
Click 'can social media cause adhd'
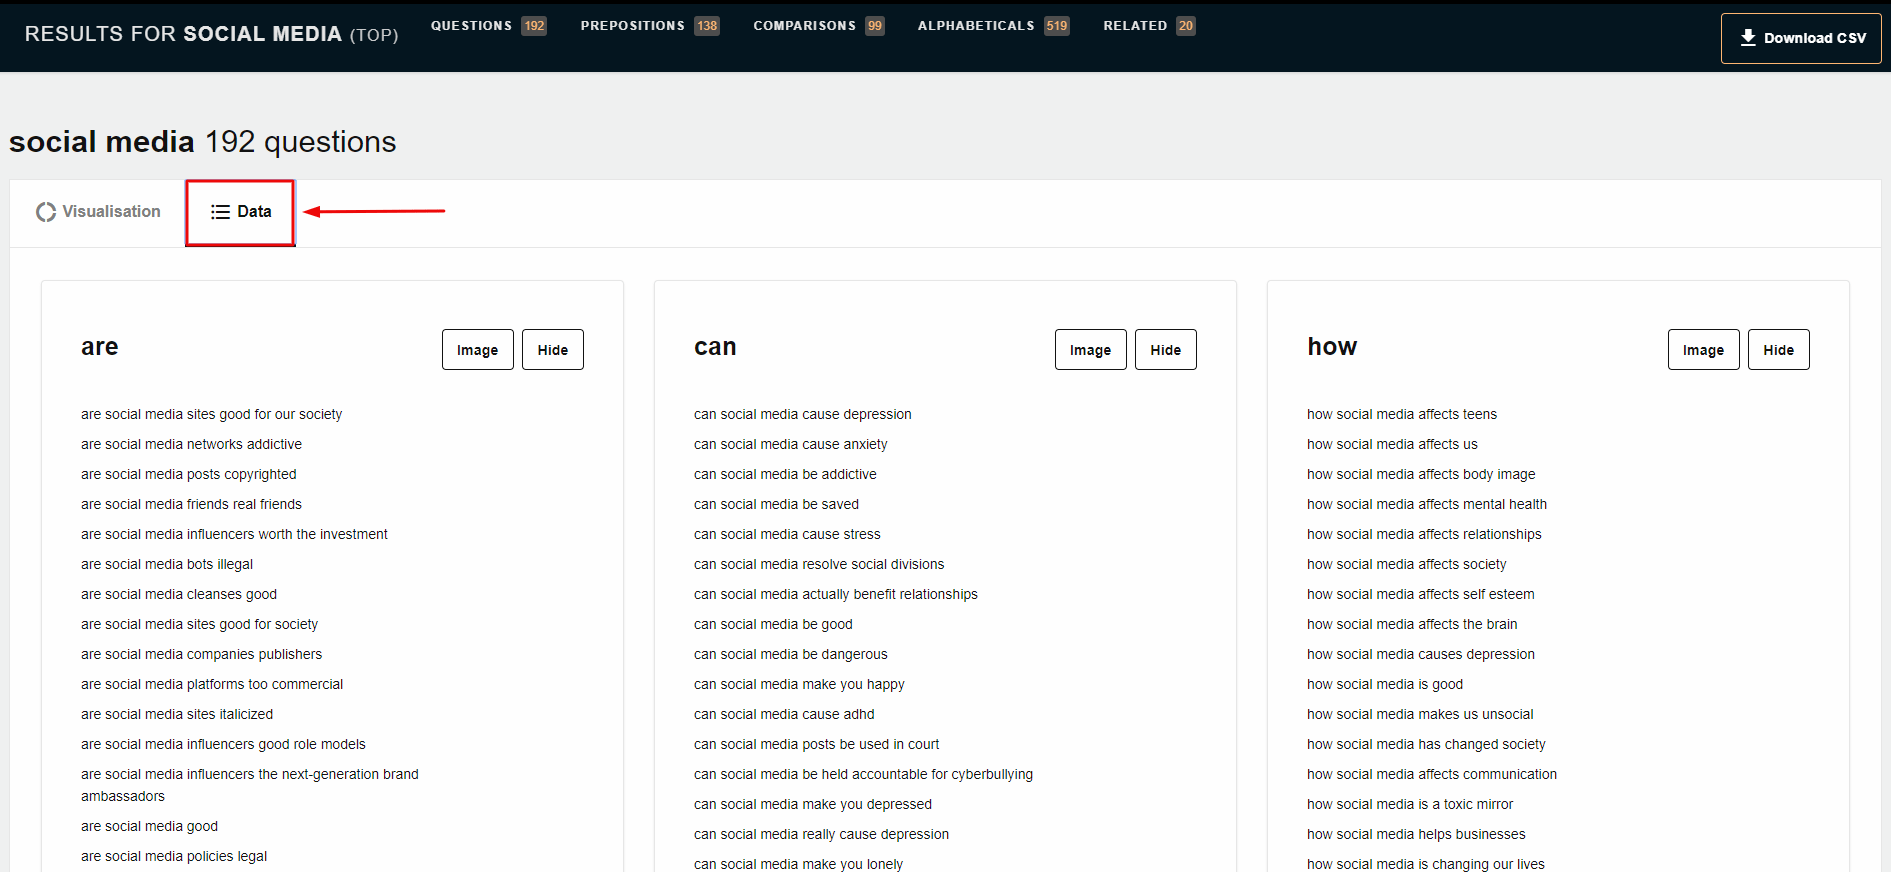point(784,714)
